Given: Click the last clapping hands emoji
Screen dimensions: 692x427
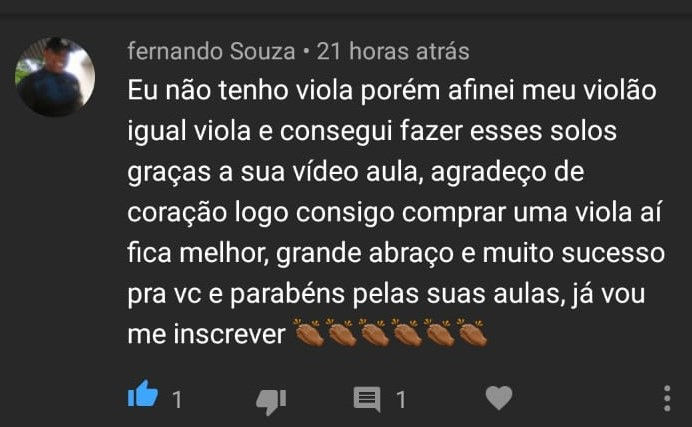Looking at the screenshot, I should click(472, 332).
